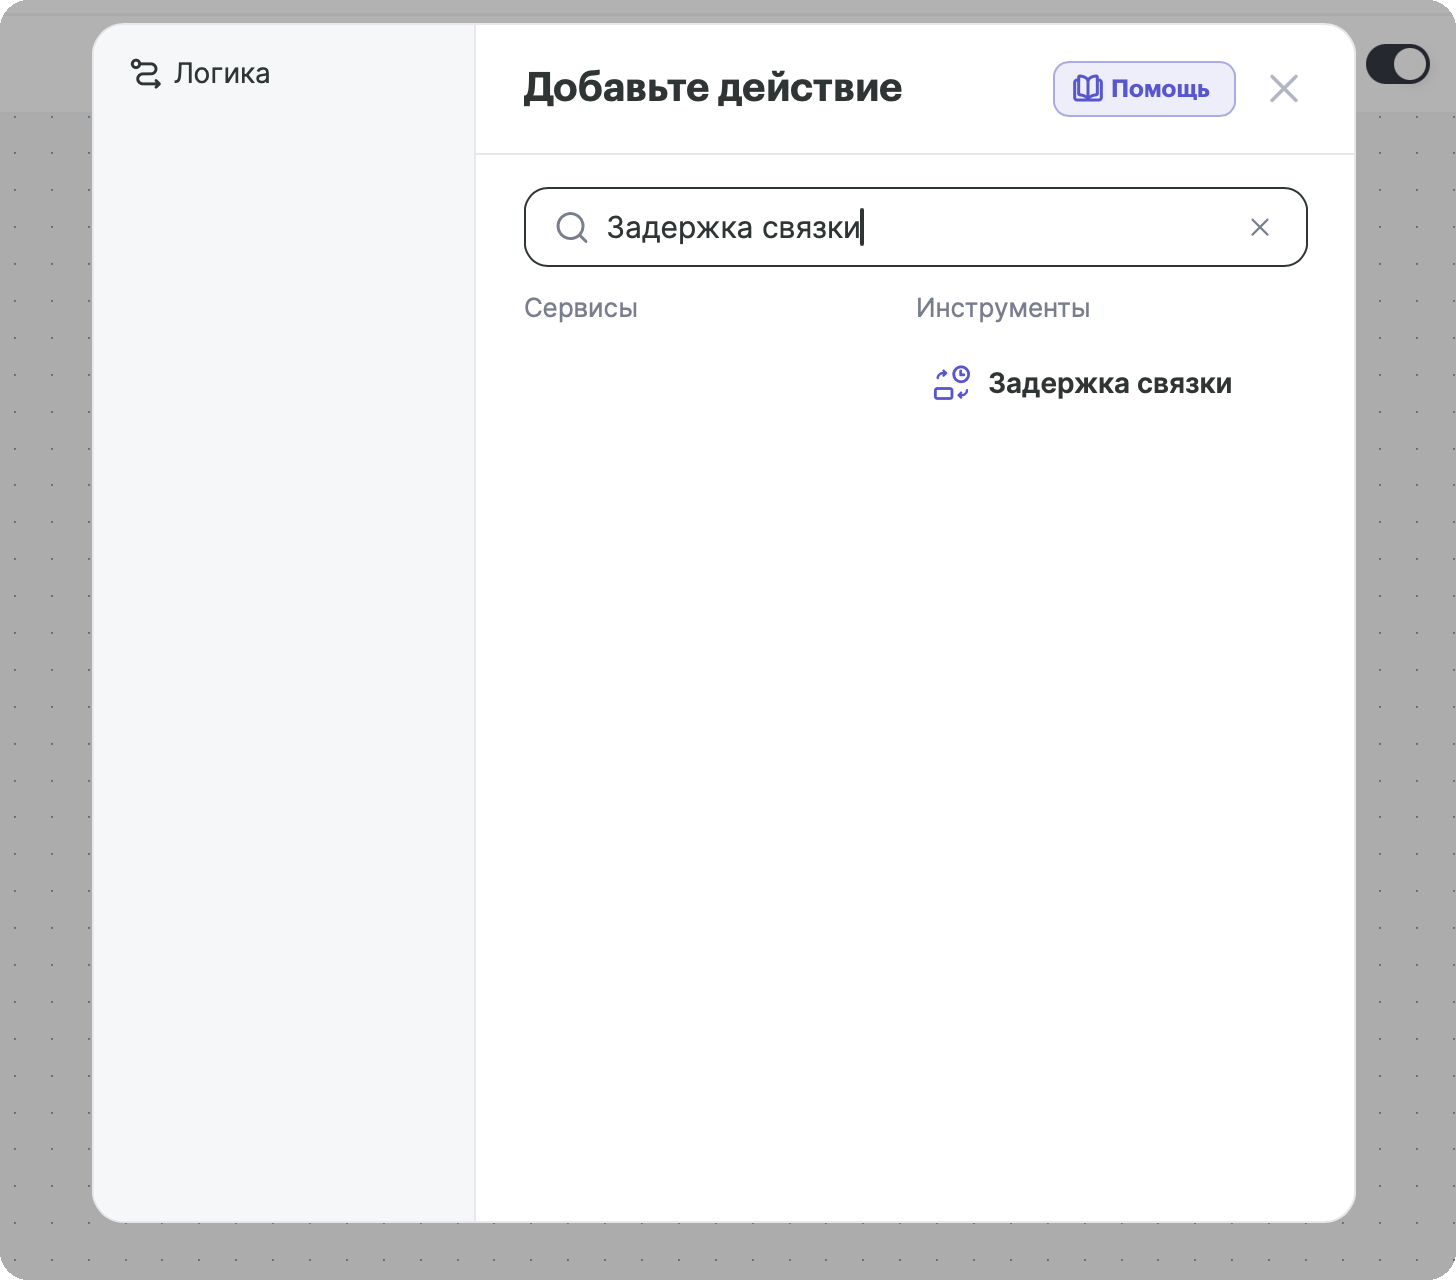
Task: Click the book icon in Помощь button
Action: click(x=1087, y=89)
